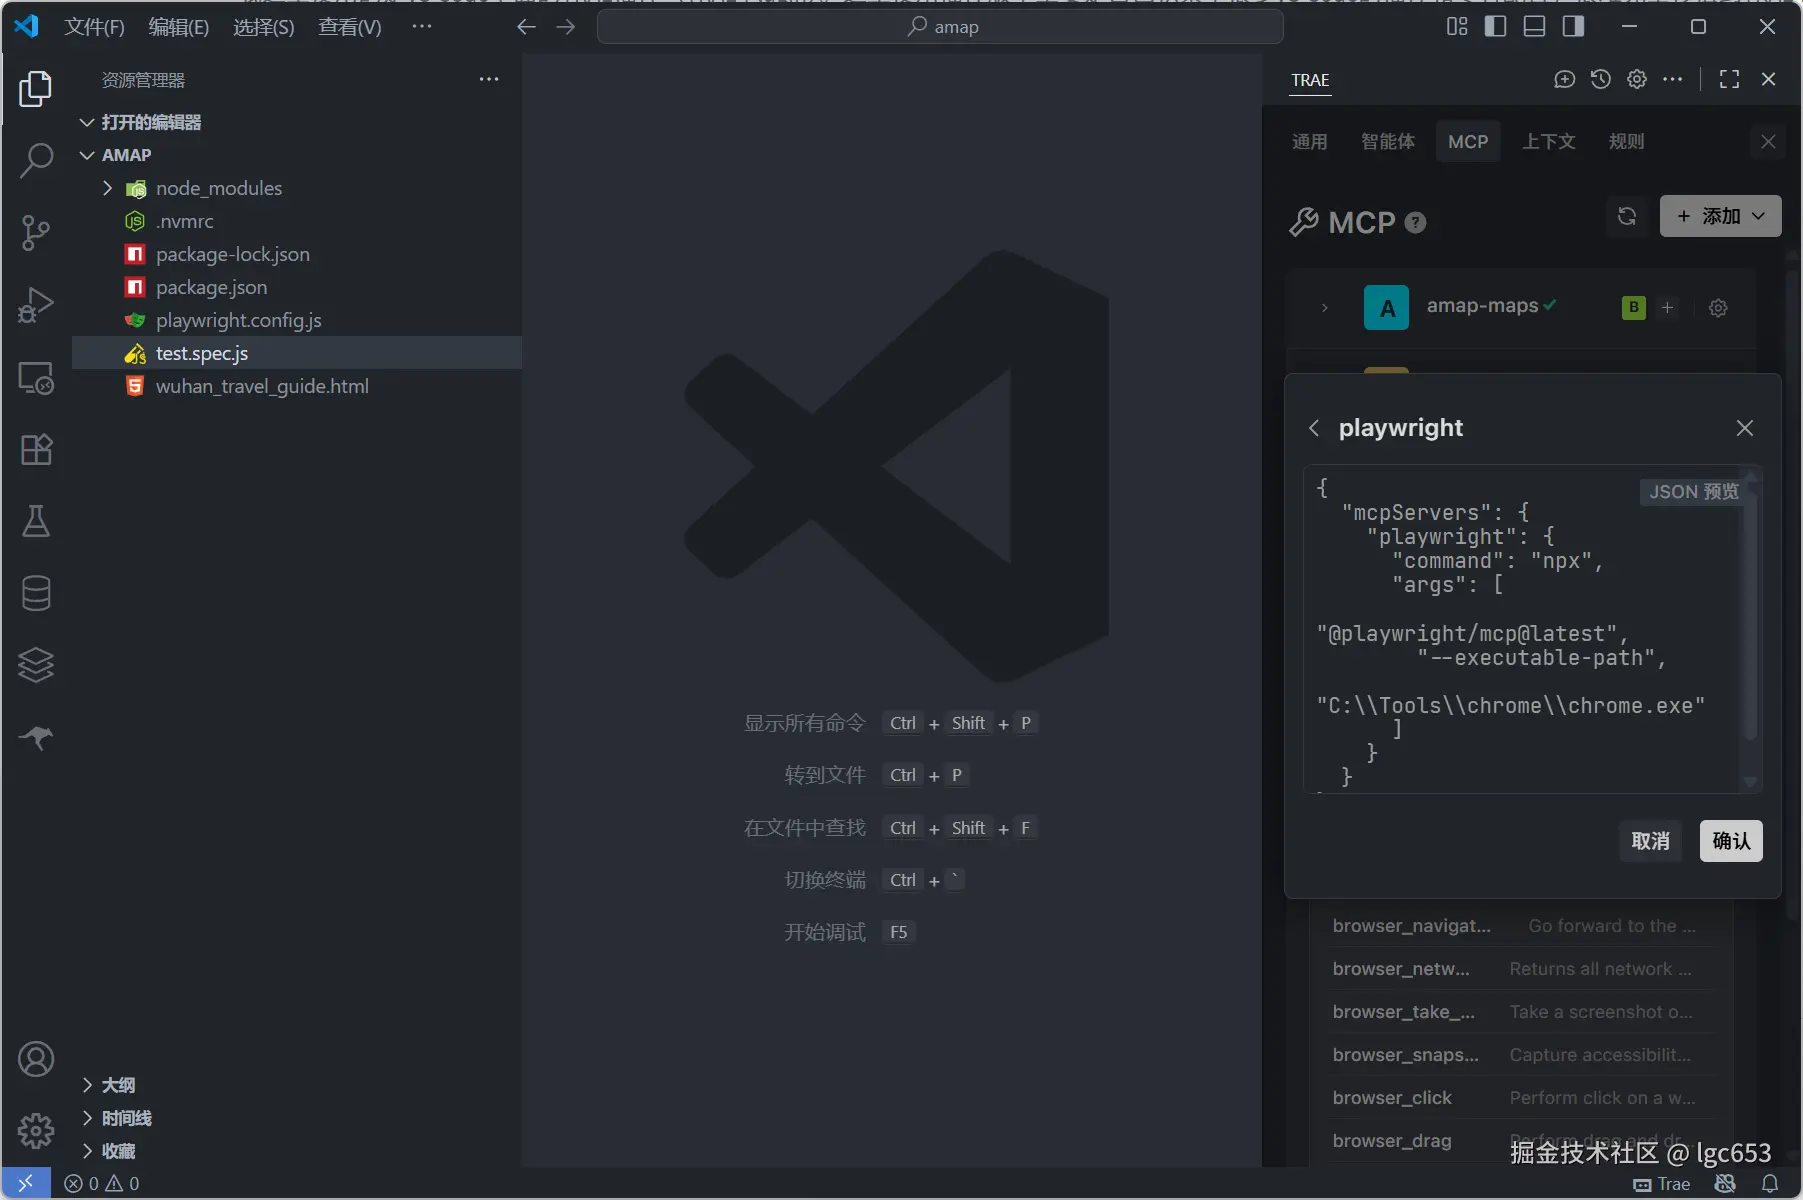Open the Remote Explorer view
1803x1200 pixels.
pyautogui.click(x=36, y=378)
